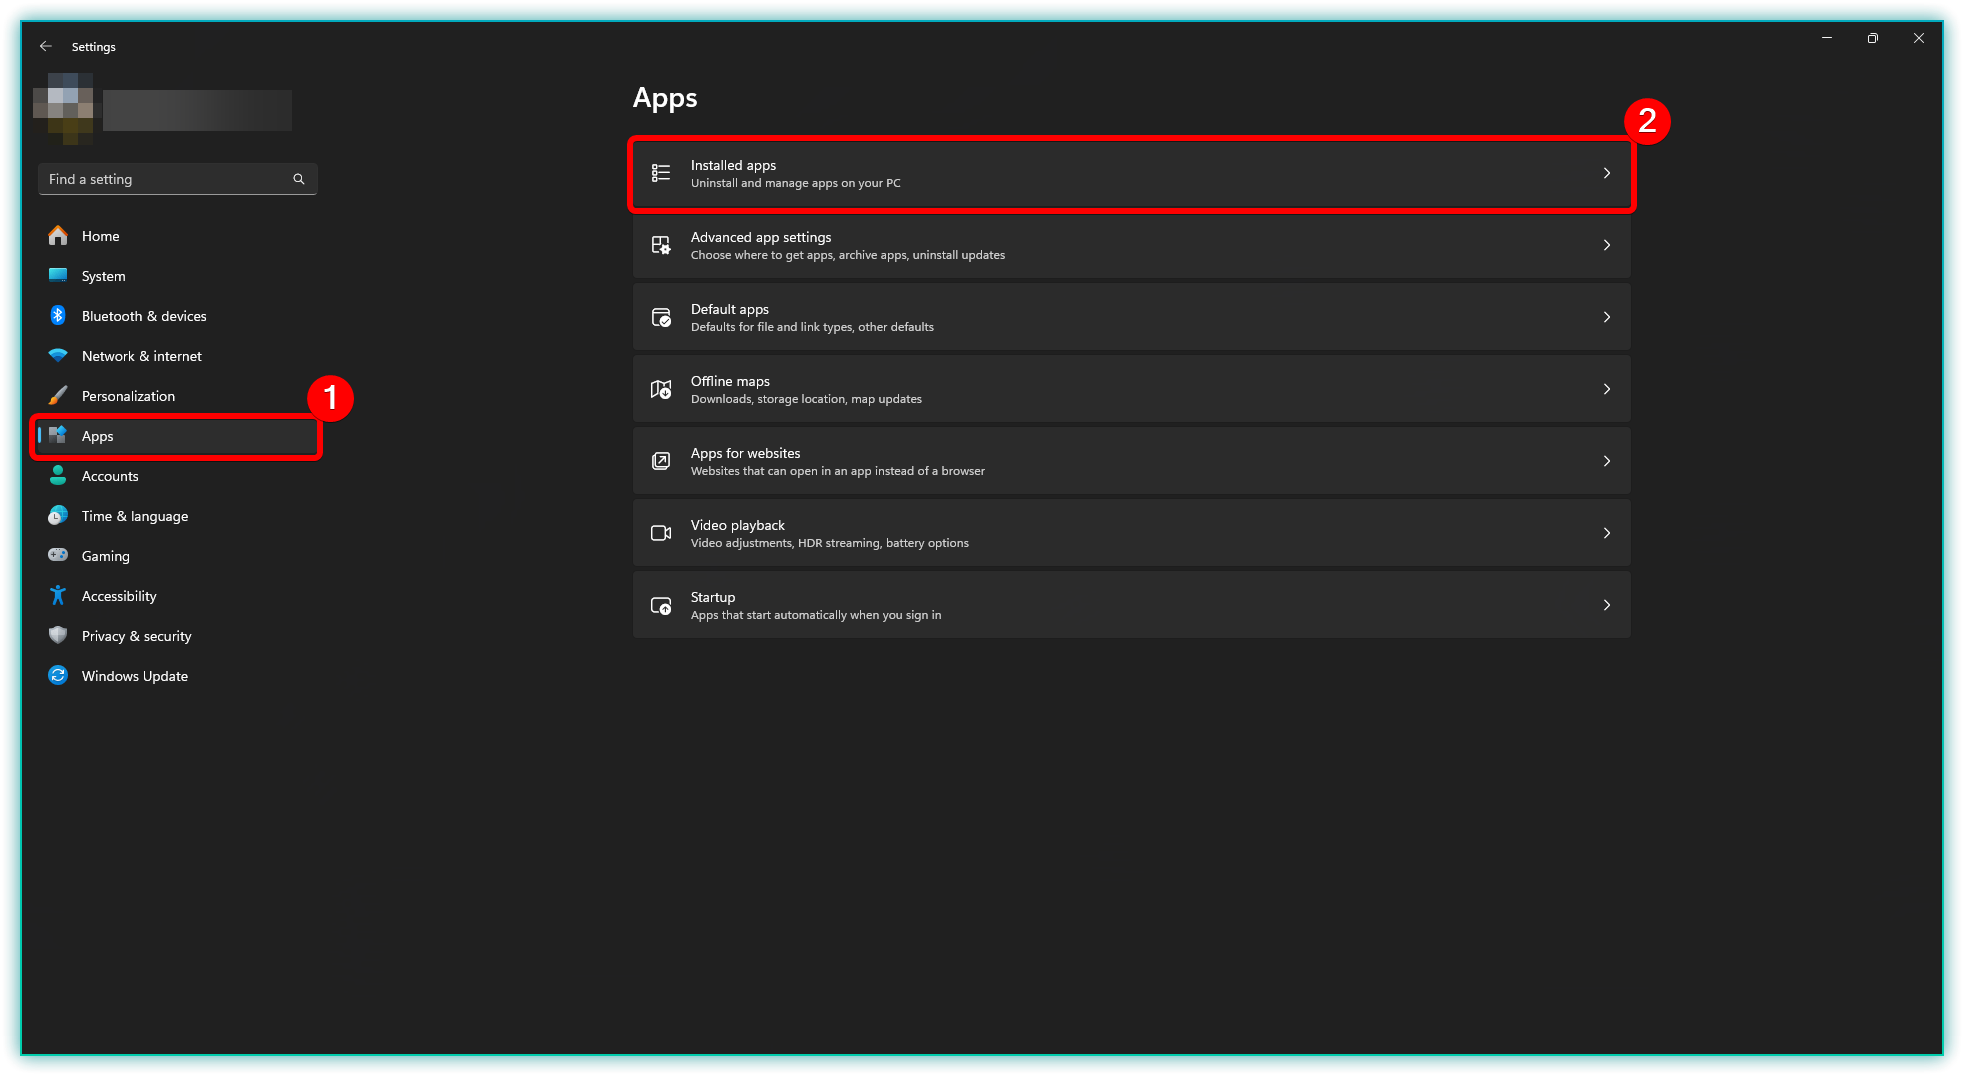Open Video playback settings
The image size is (1964, 1076).
point(1130,533)
